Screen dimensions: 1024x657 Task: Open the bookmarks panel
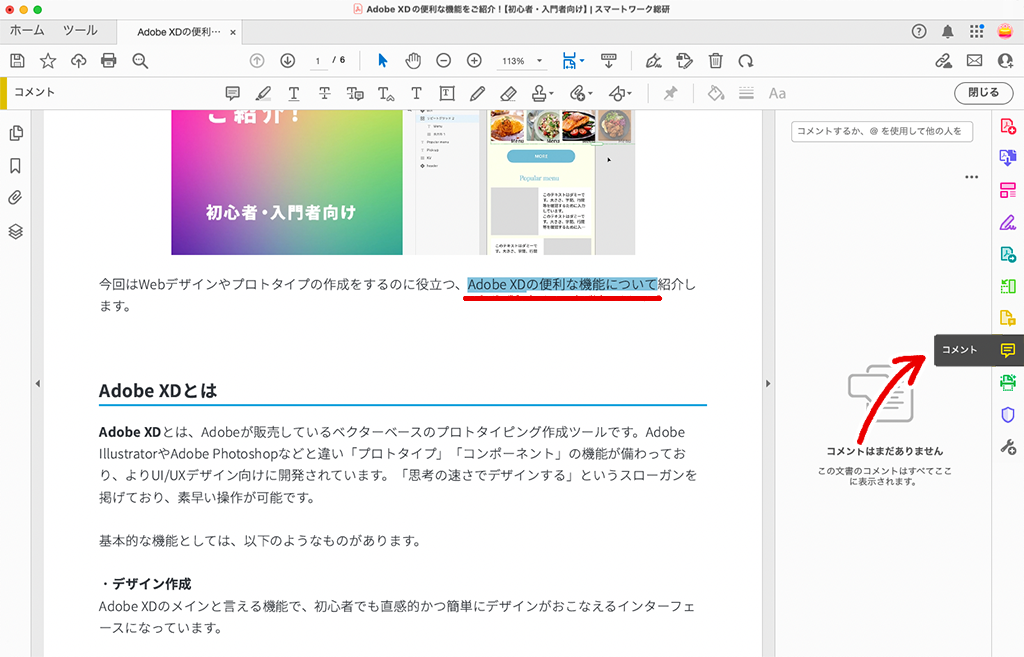click(x=16, y=166)
